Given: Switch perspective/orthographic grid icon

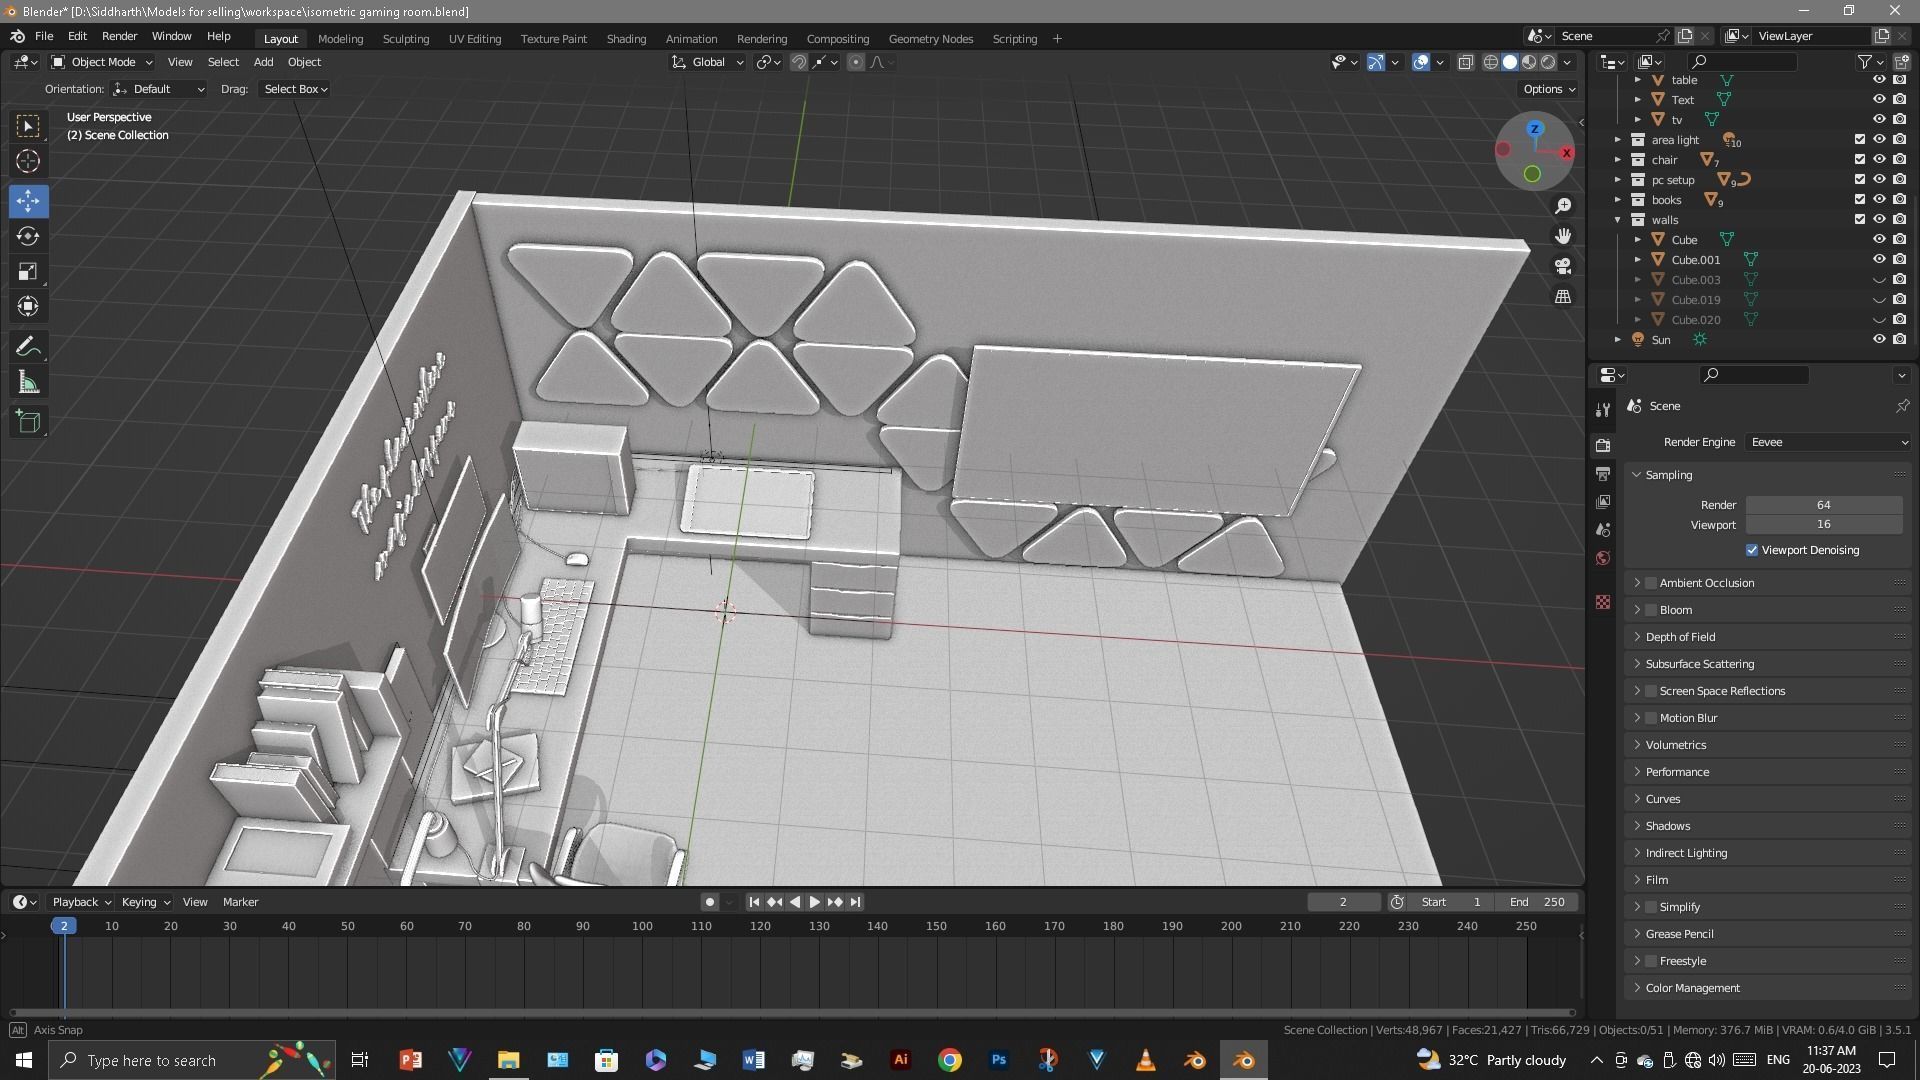Looking at the screenshot, I should pos(1563,297).
